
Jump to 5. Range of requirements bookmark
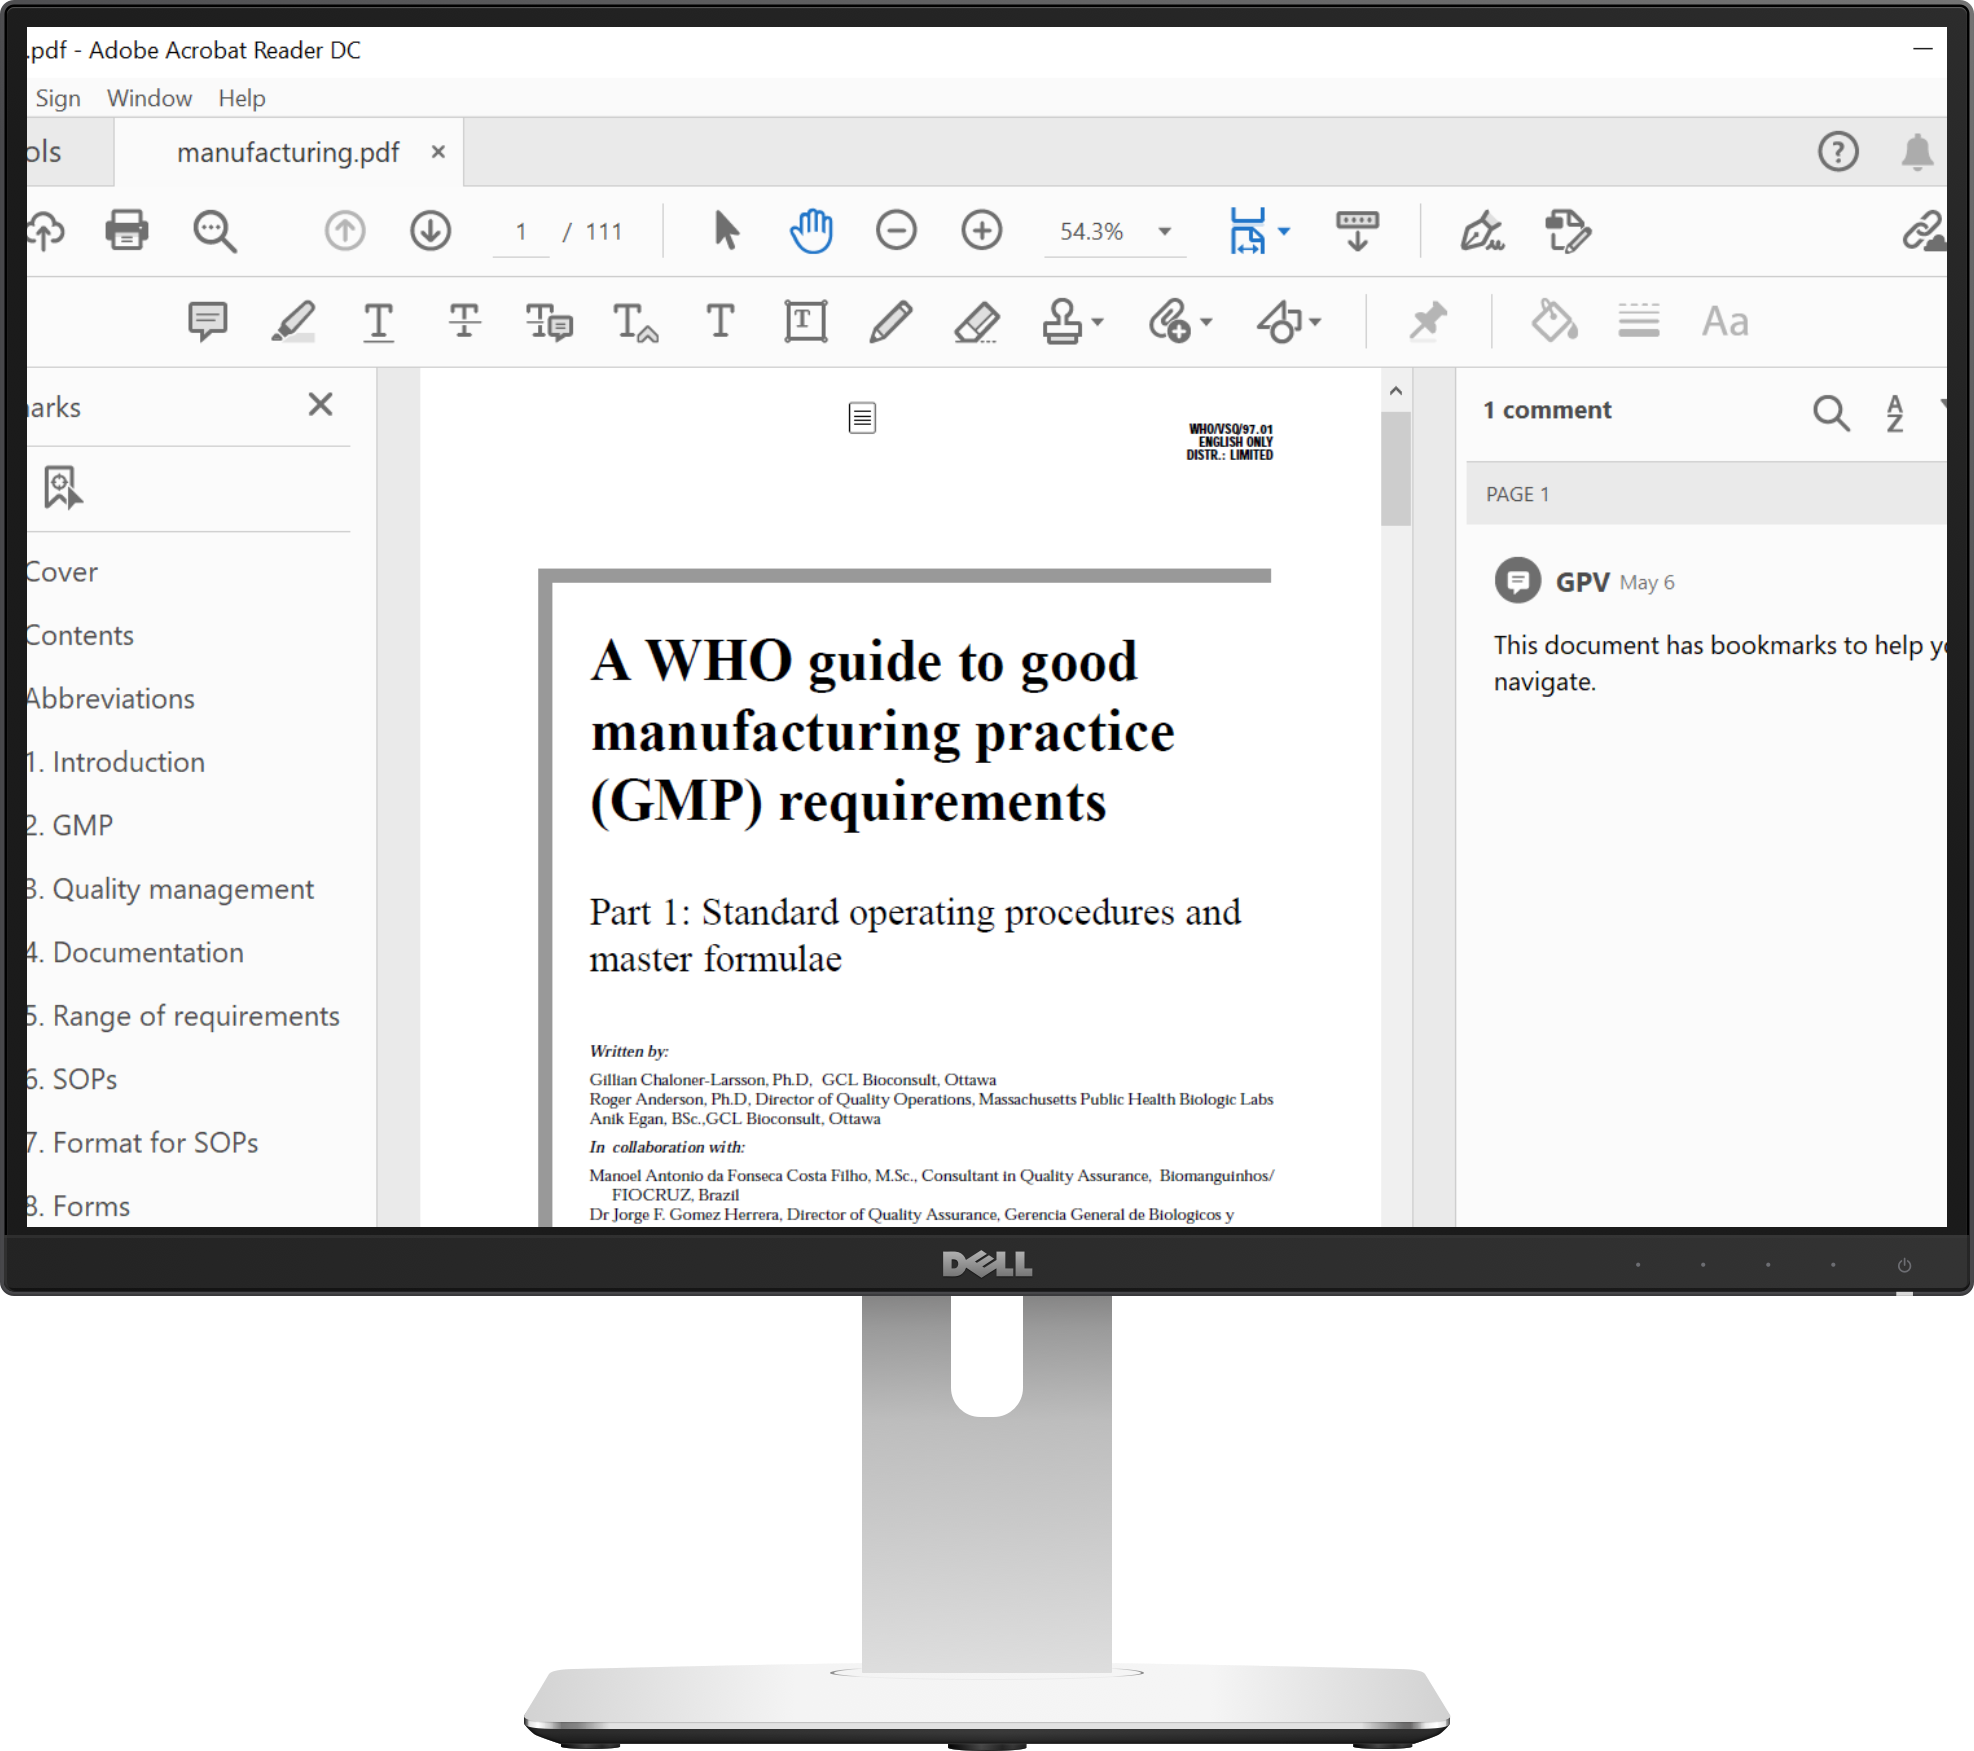click(x=183, y=1016)
